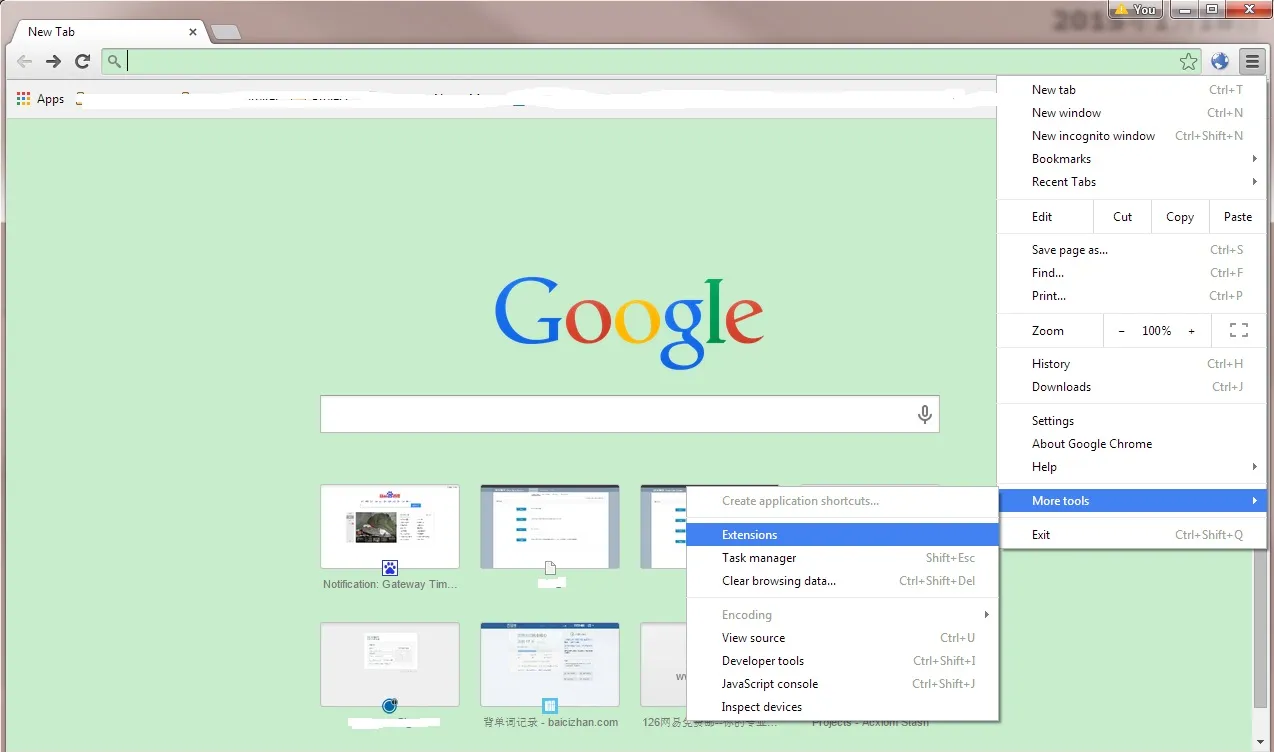Choose New incognito window
The width and height of the screenshot is (1274, 752).
pyautogui.click(x=1093, y=136)
